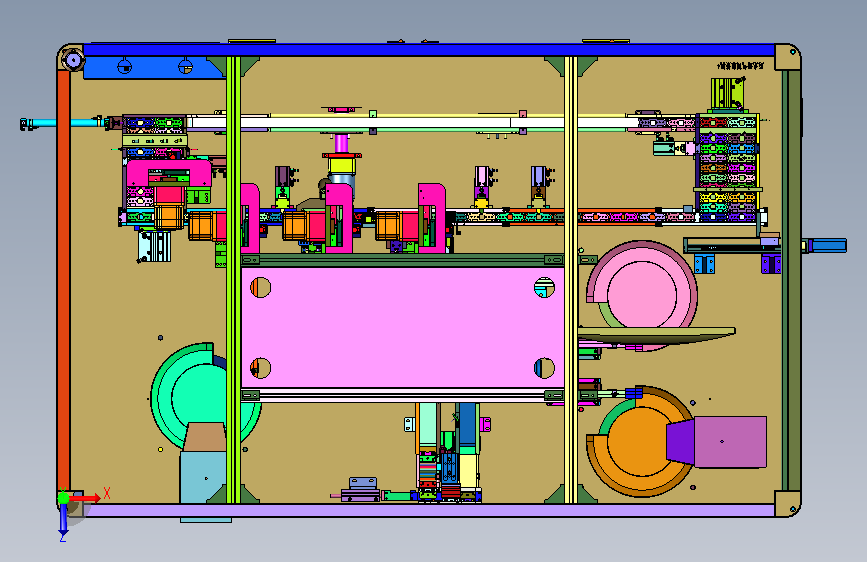Select bottom-right hole in pink plate
867x562 pixels.
point(544,368)
